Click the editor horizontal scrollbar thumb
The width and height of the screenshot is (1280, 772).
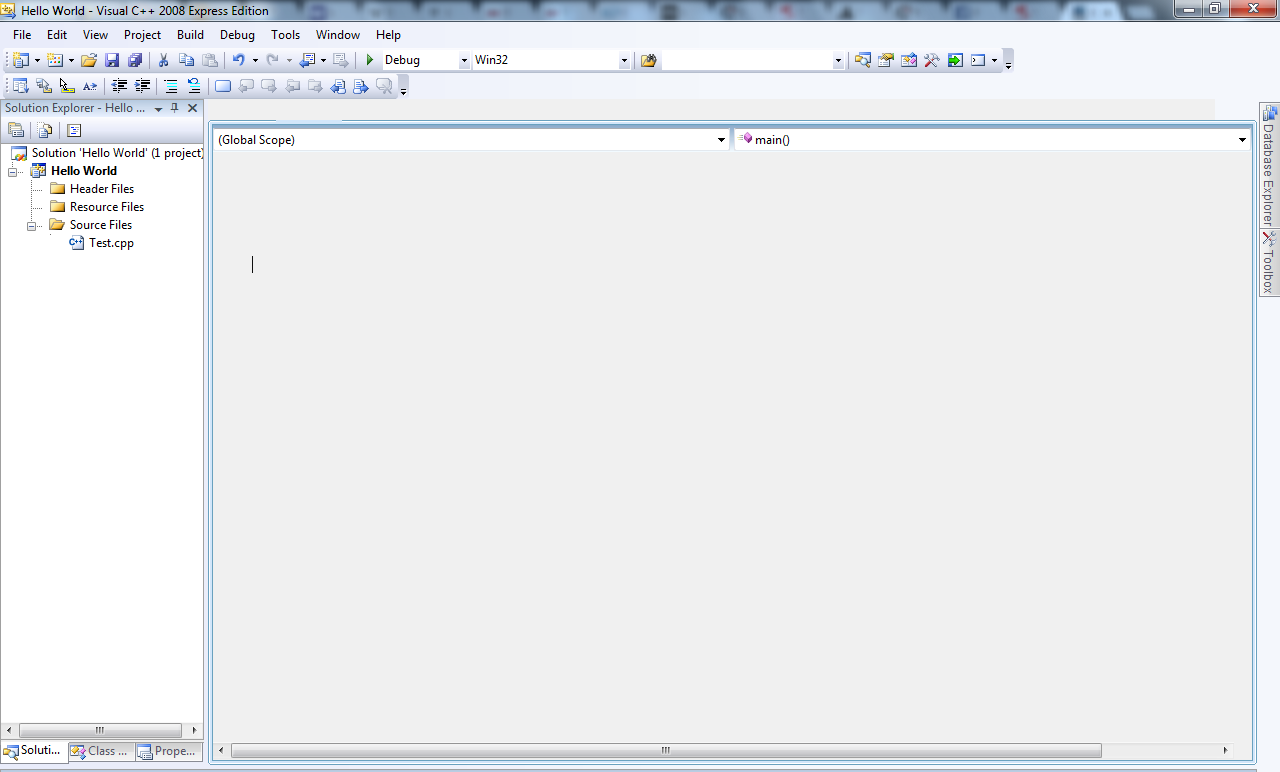666,750
